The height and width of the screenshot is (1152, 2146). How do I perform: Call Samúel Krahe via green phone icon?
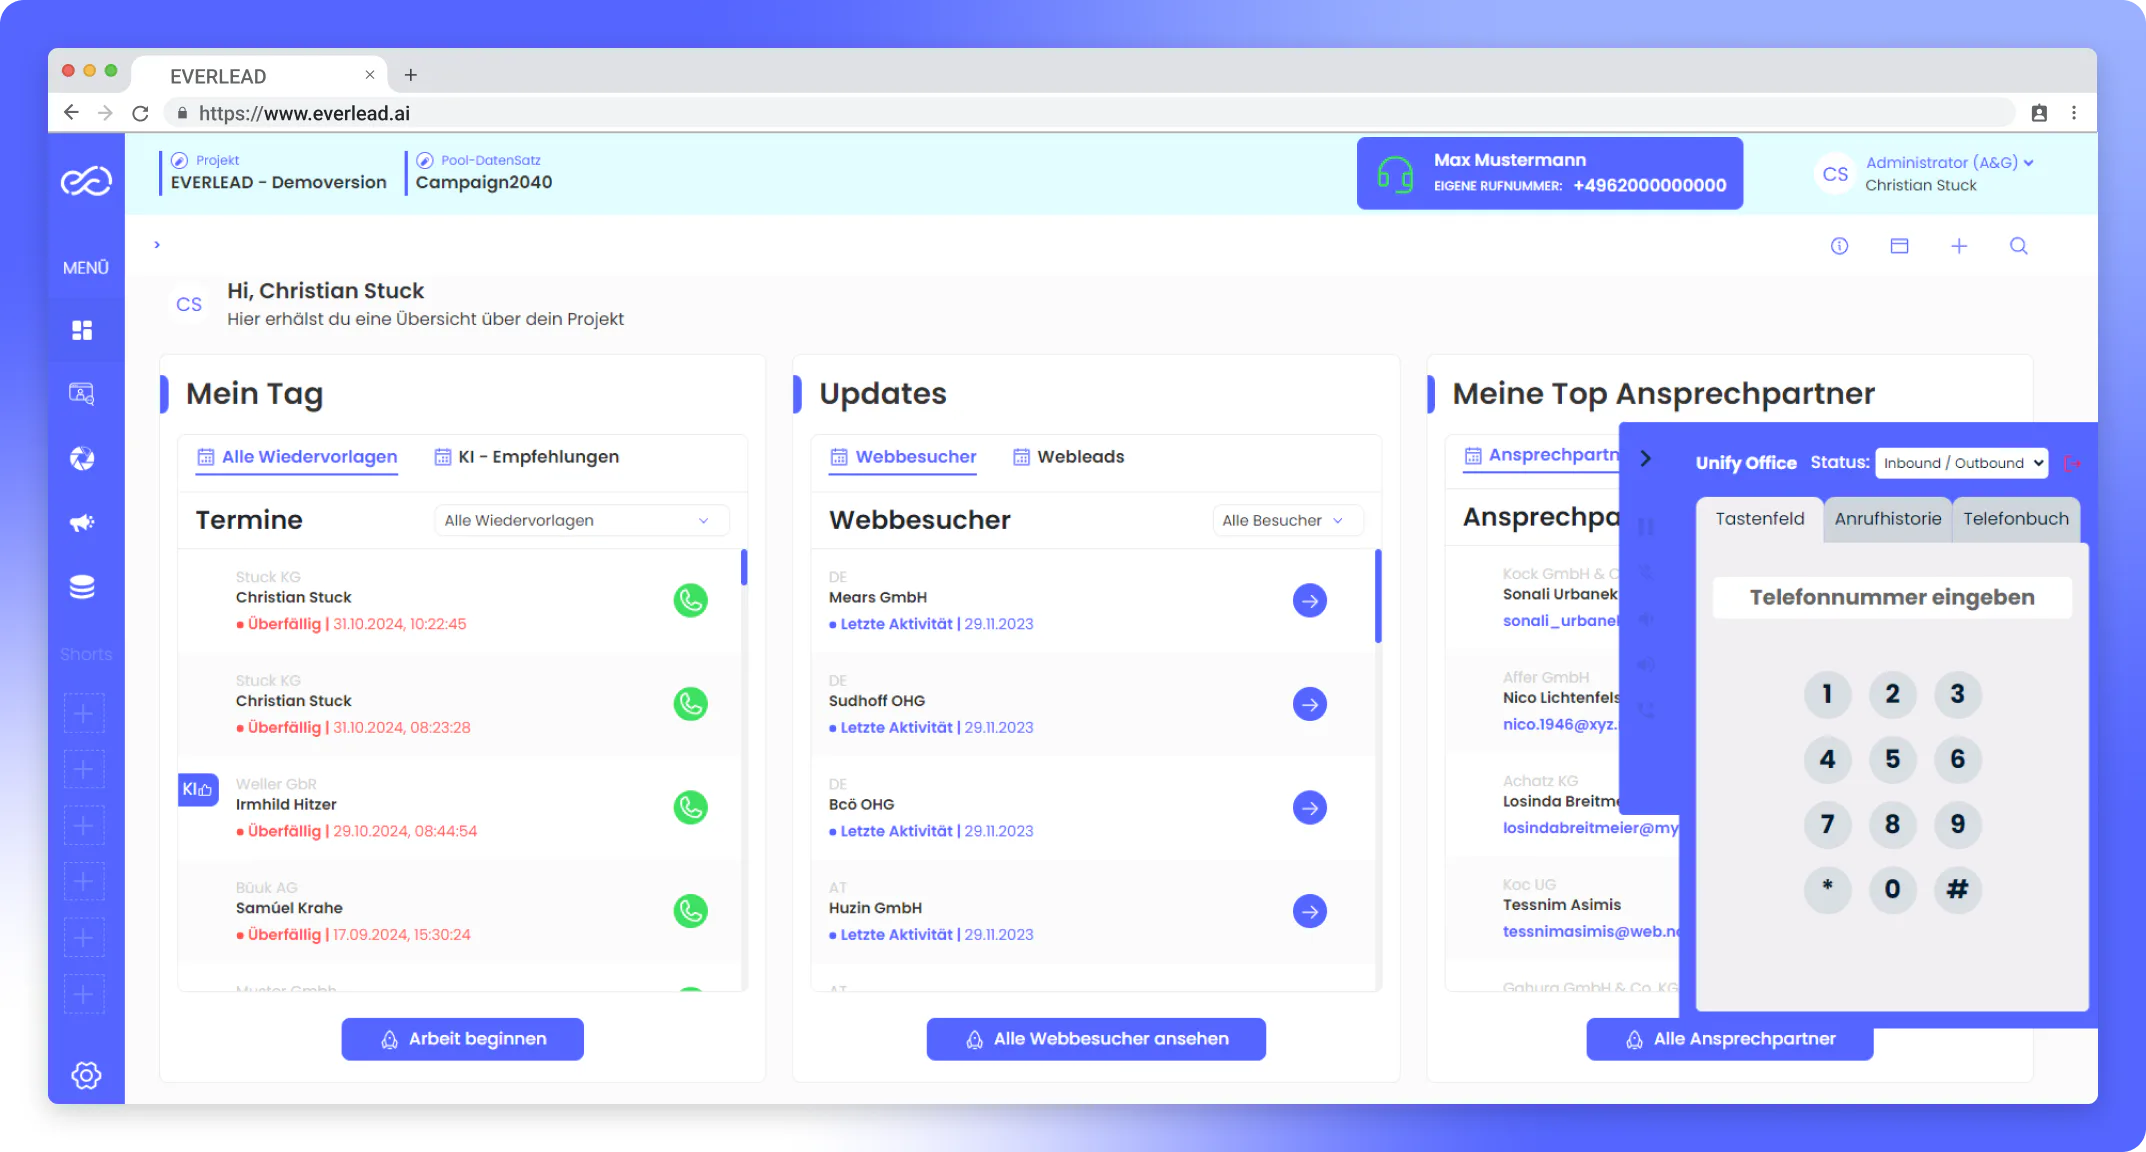(690, 911)
